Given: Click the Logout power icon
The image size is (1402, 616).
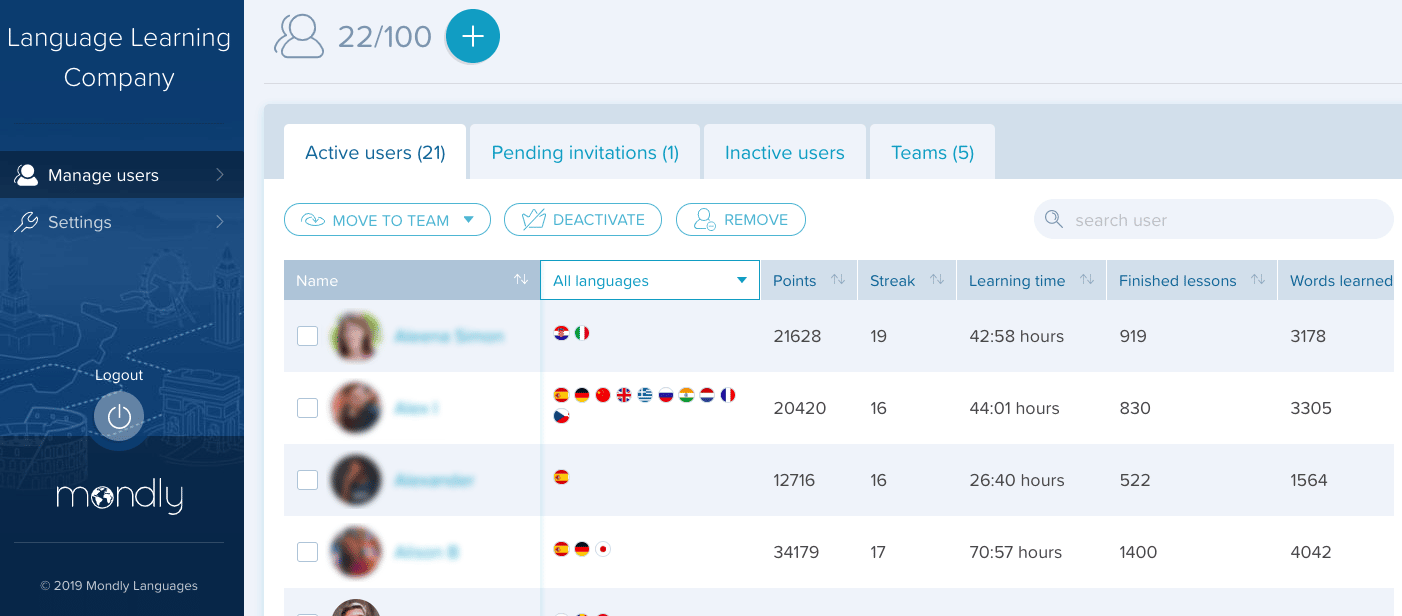Looking at the screenshot, I should click(x=119, y=415).
